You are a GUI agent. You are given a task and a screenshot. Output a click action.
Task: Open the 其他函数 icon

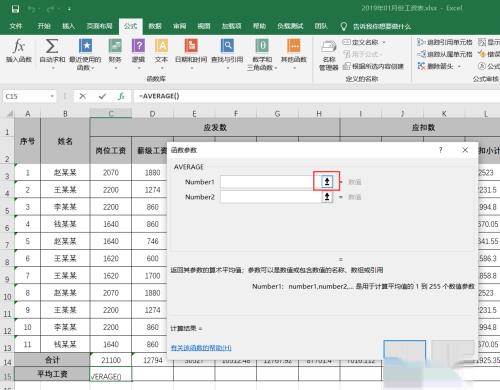pos(294,46)
